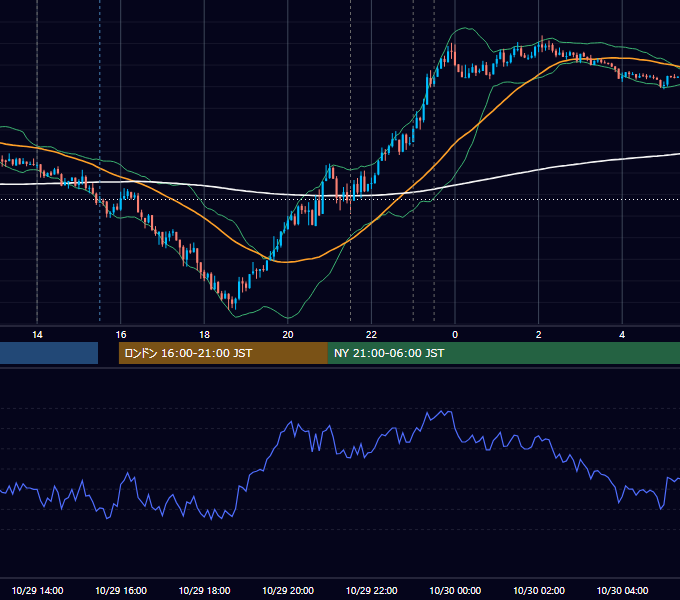Click the 0 hour axis label

click(x=455, y=335)
